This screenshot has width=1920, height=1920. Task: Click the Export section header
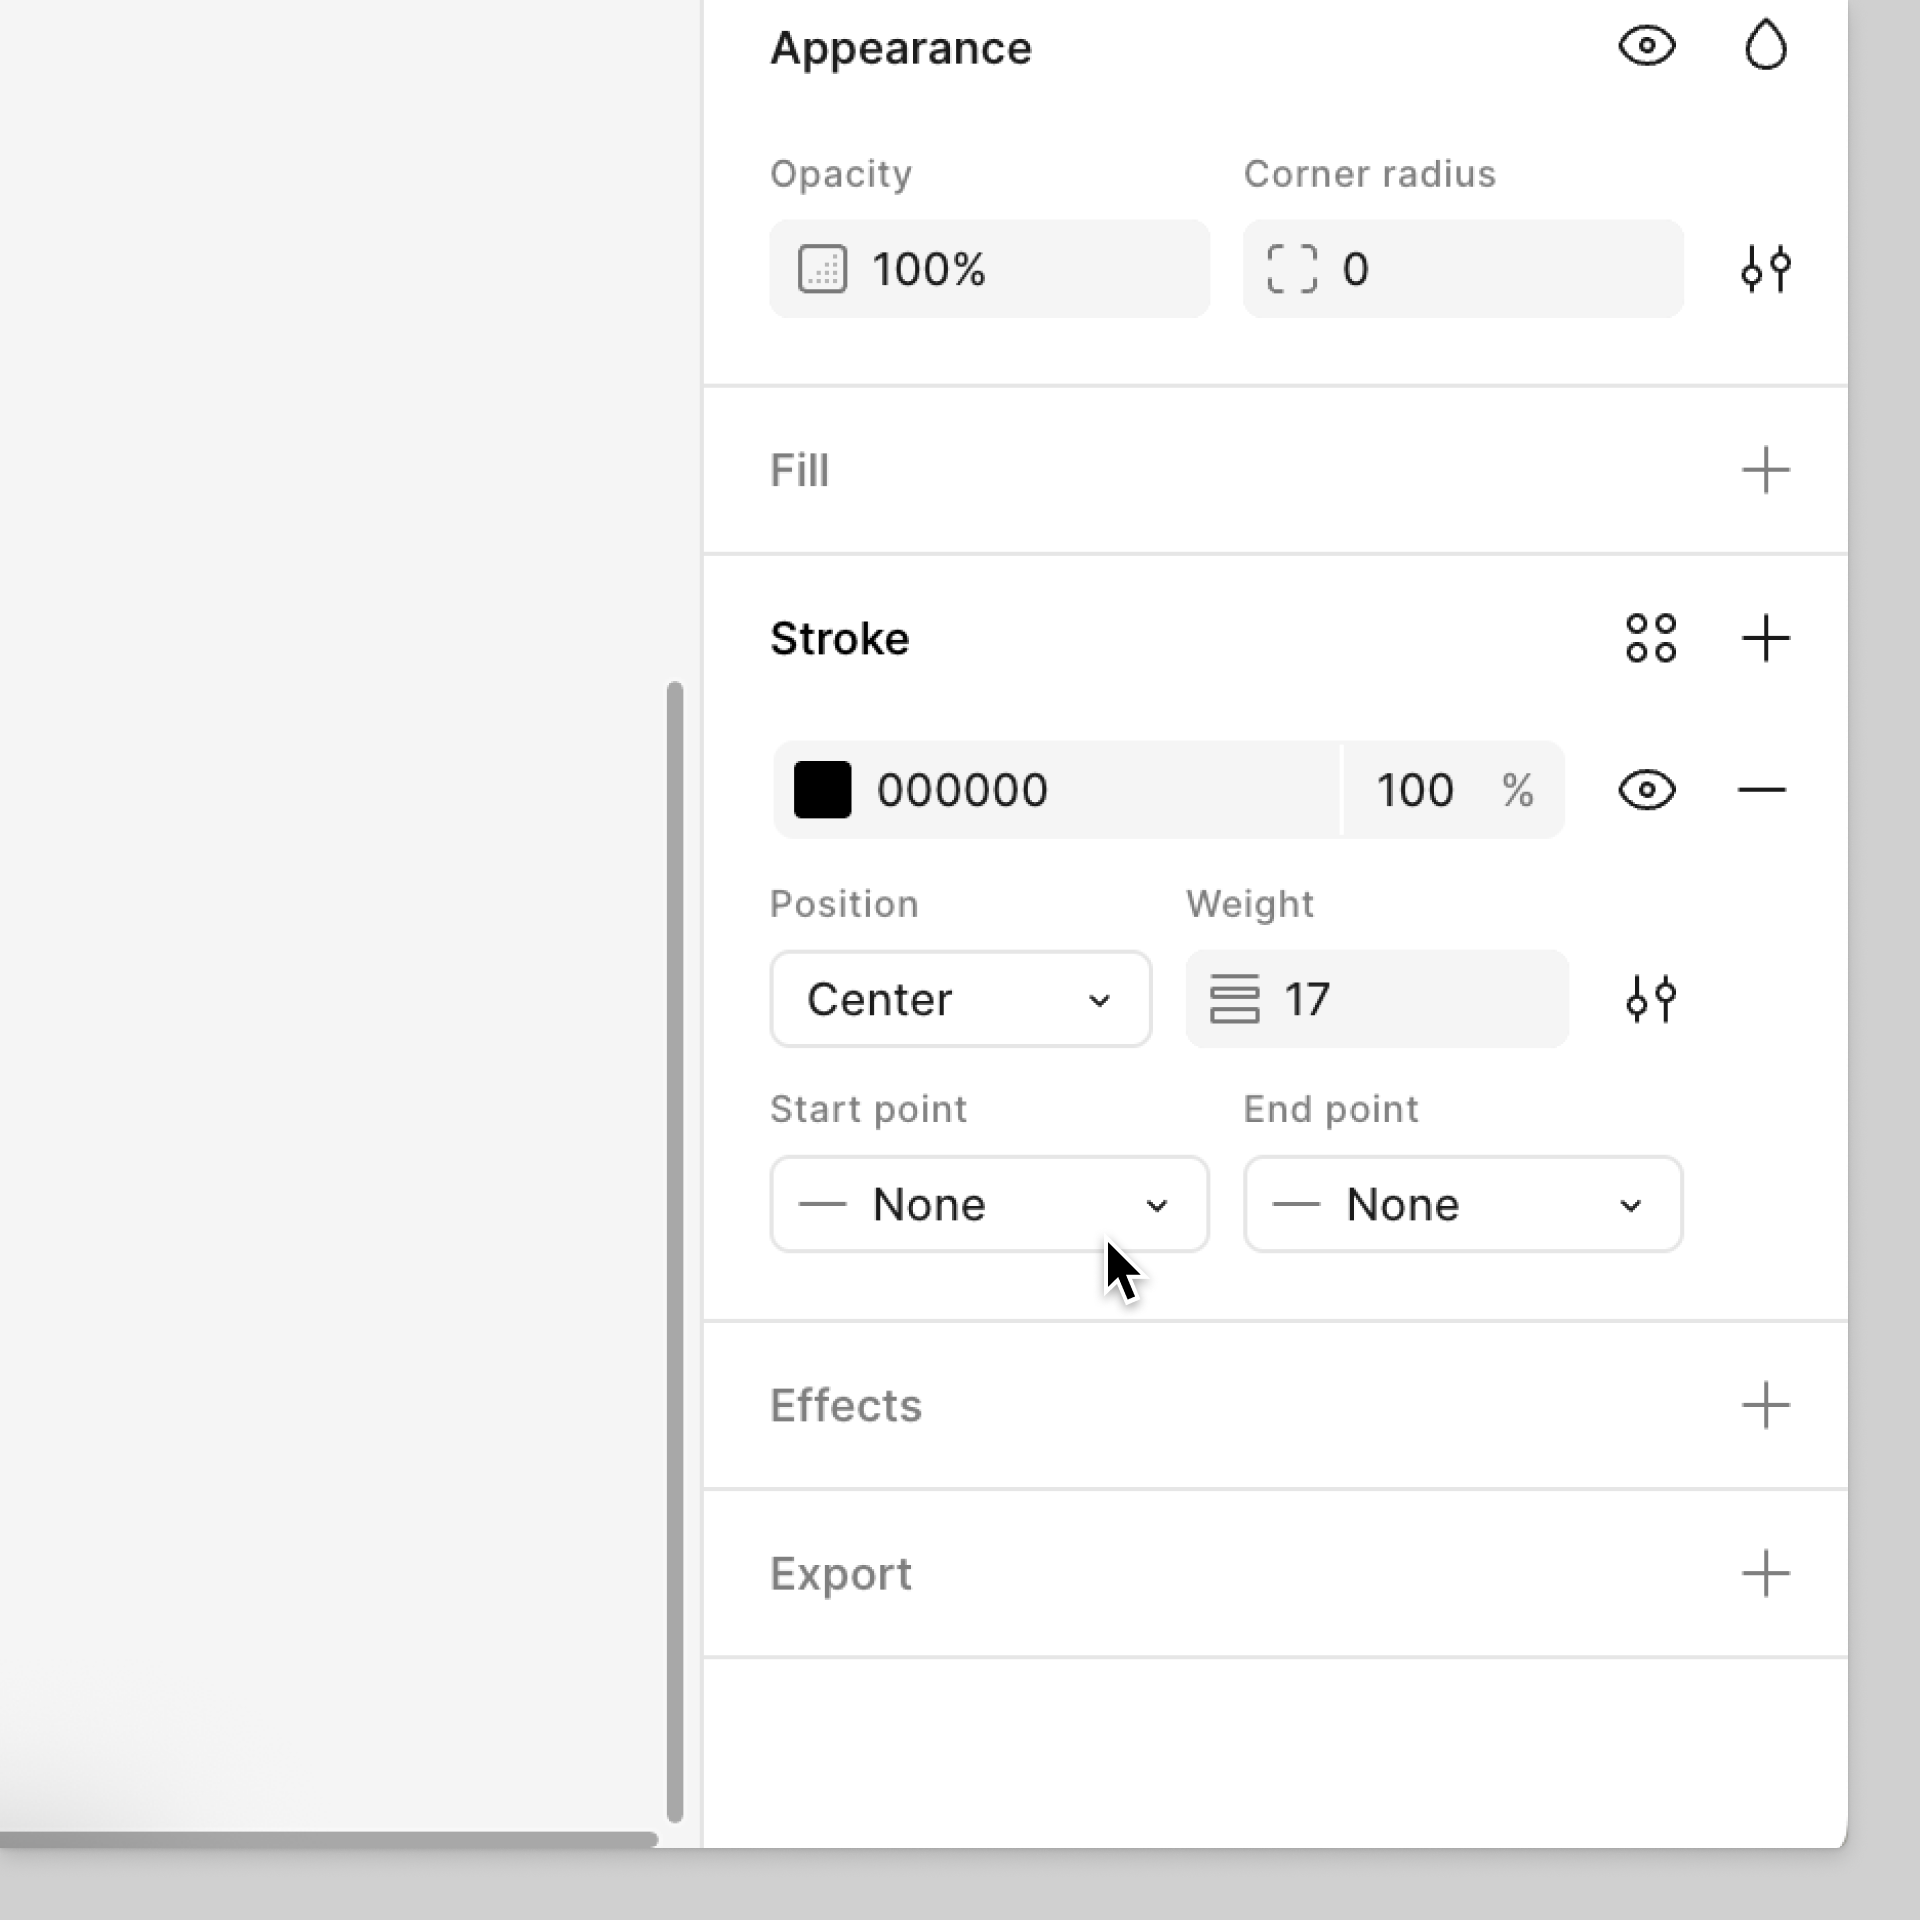click(841, 1574)
